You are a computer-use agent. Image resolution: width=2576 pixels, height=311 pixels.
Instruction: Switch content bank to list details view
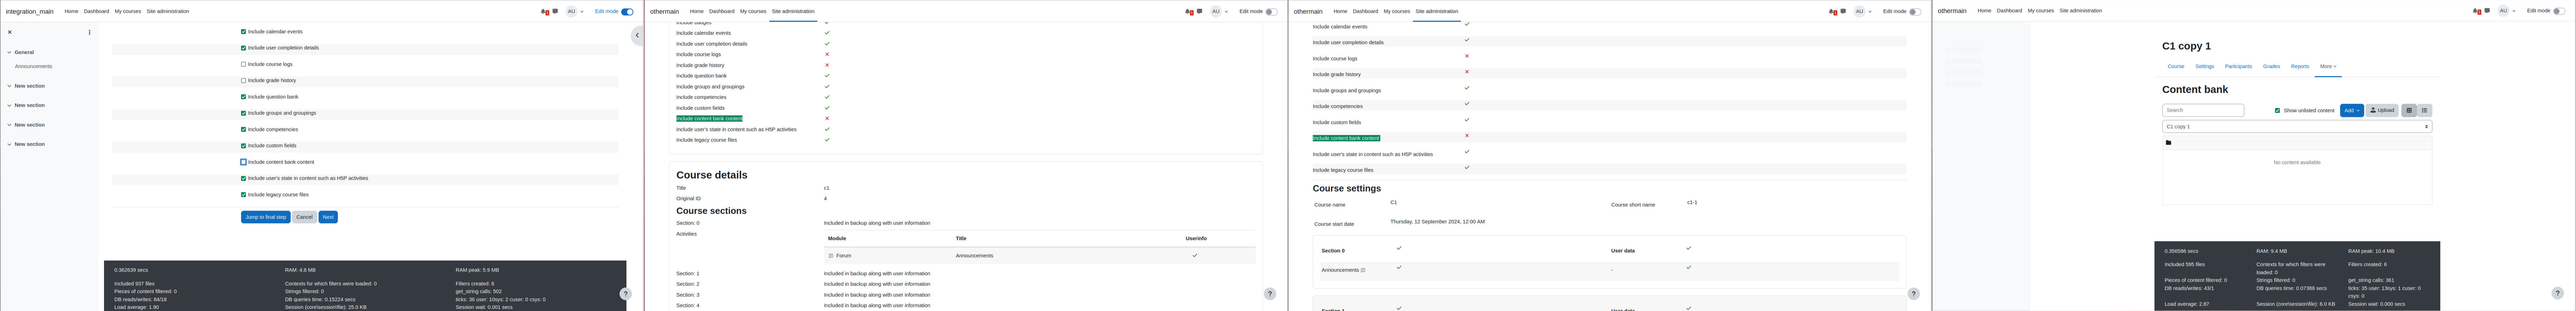pyautogui.click(x=2424, y=110)
